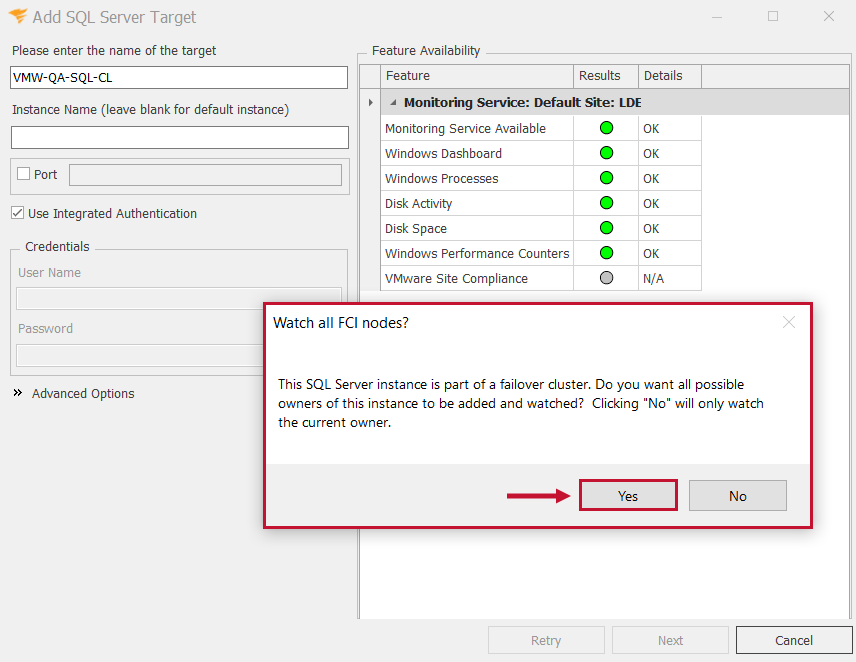The width and height of the screenshot is (856, 662).
Task: Collapse the Monitoring Service: Default Site: LDE group
Action: pos(392,101)
